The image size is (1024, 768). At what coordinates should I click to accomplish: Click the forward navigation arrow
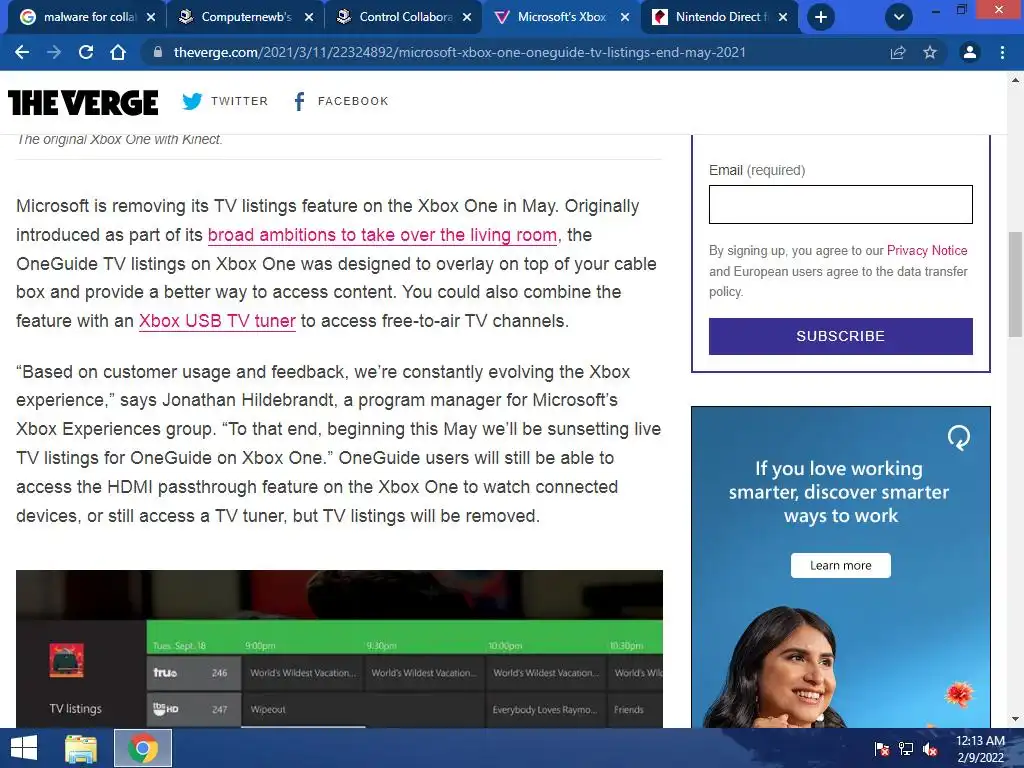[54, 52]
